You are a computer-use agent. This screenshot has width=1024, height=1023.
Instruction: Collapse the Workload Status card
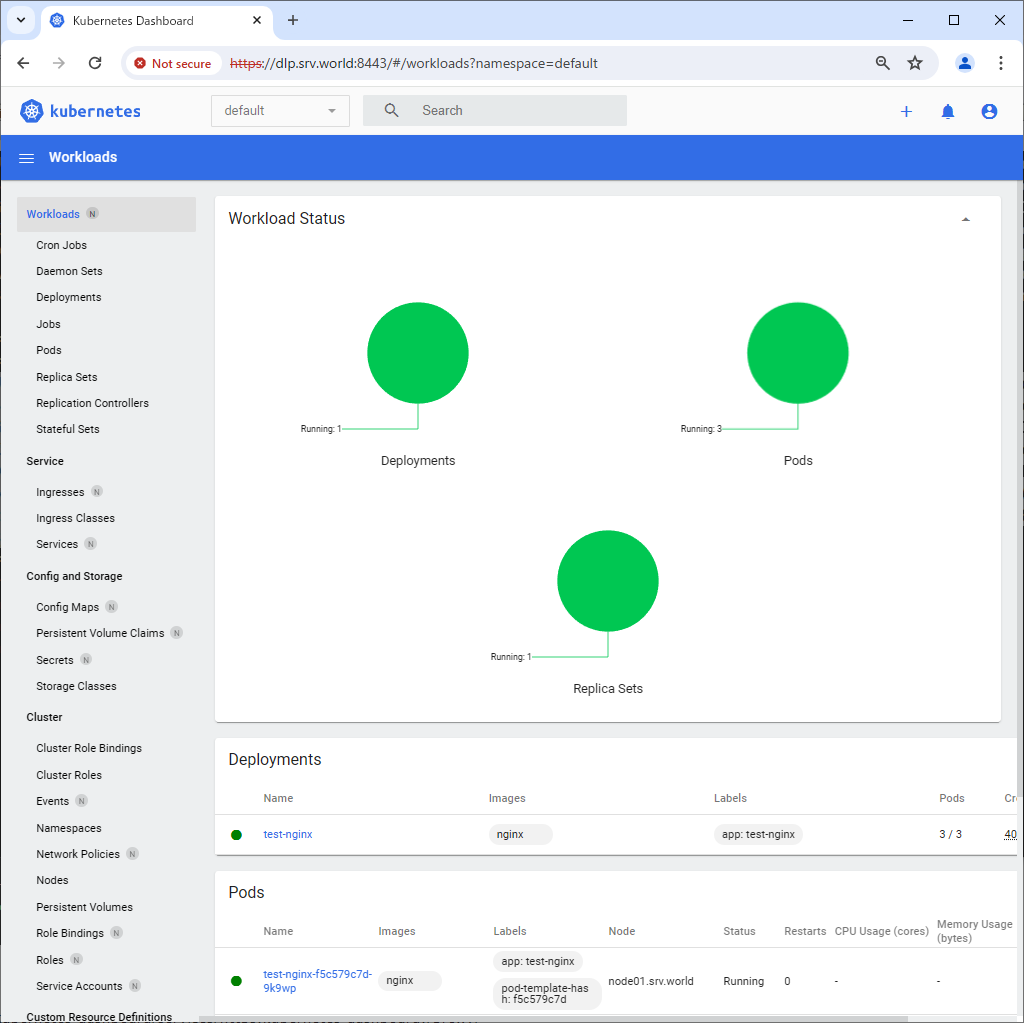coord(965,219)
